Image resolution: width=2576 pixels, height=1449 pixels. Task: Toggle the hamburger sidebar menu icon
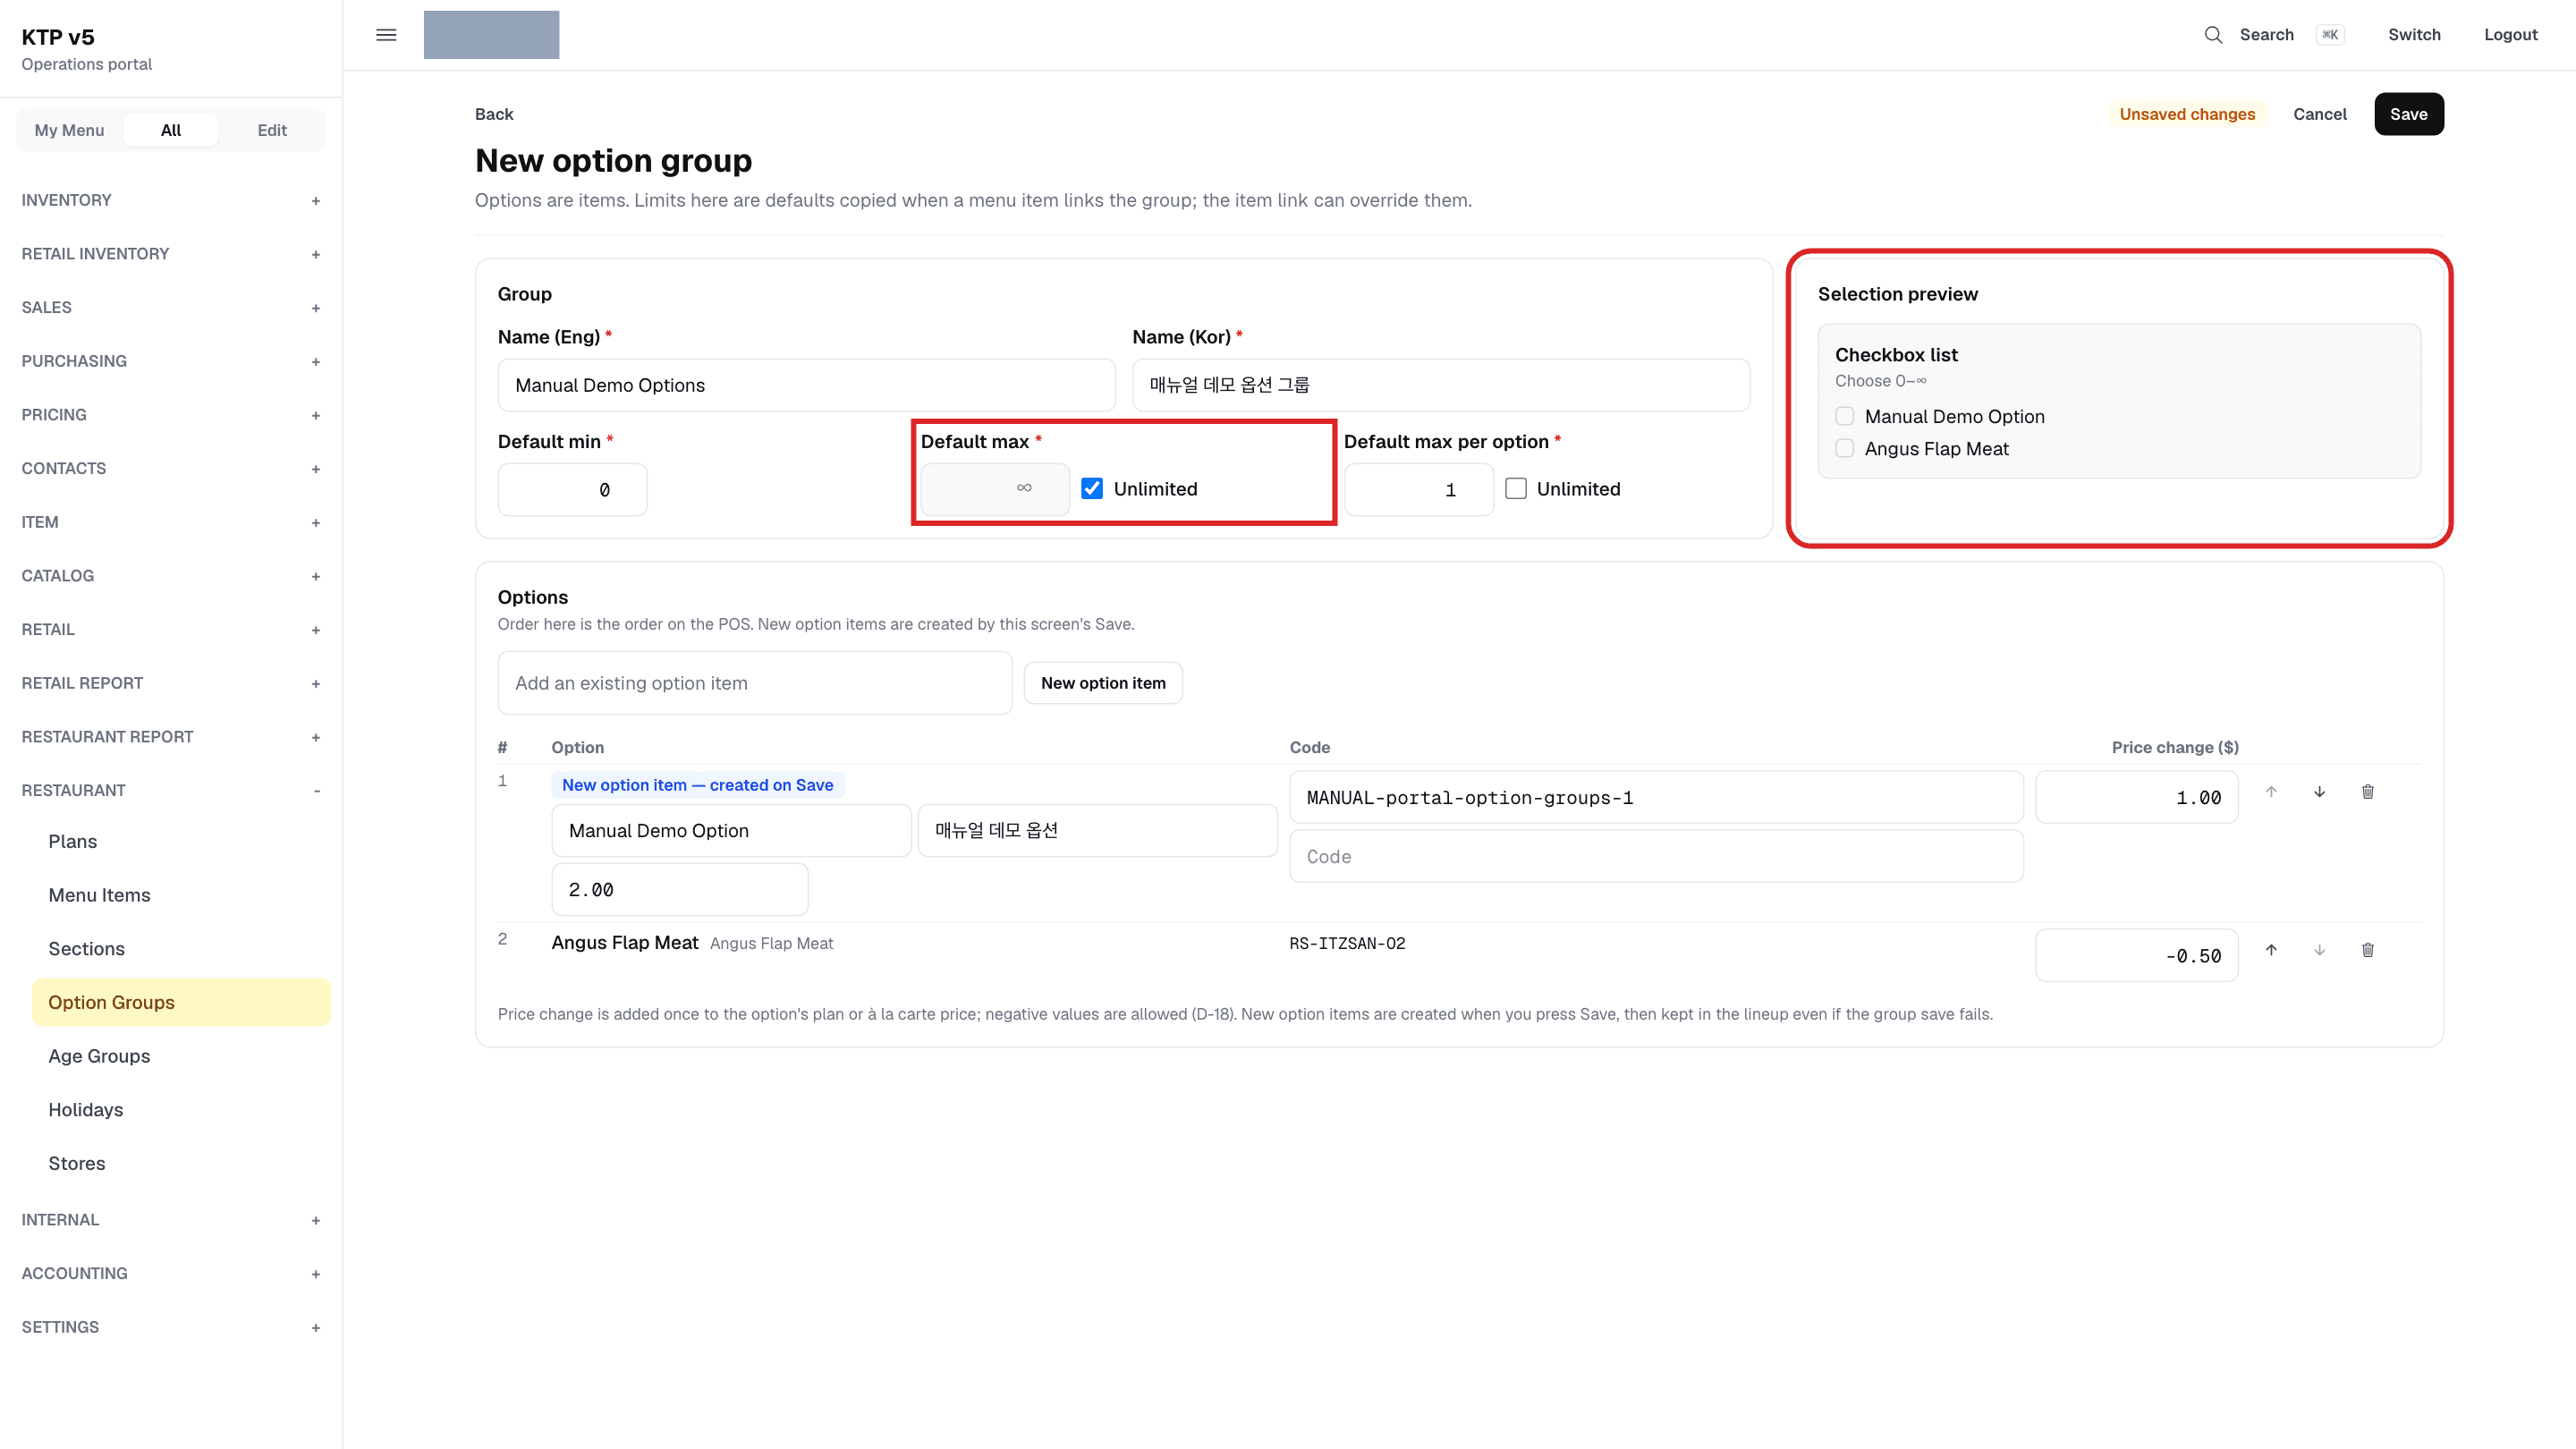pos(386,35)
